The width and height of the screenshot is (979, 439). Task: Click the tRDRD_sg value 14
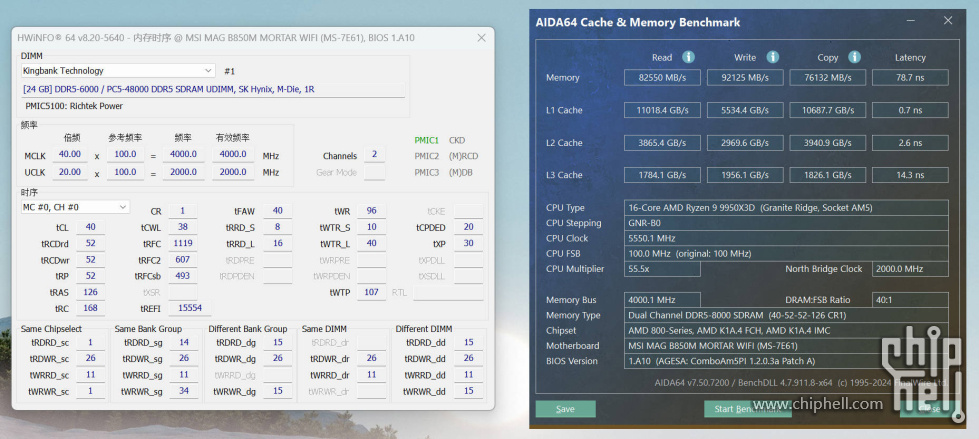(184, 342)
